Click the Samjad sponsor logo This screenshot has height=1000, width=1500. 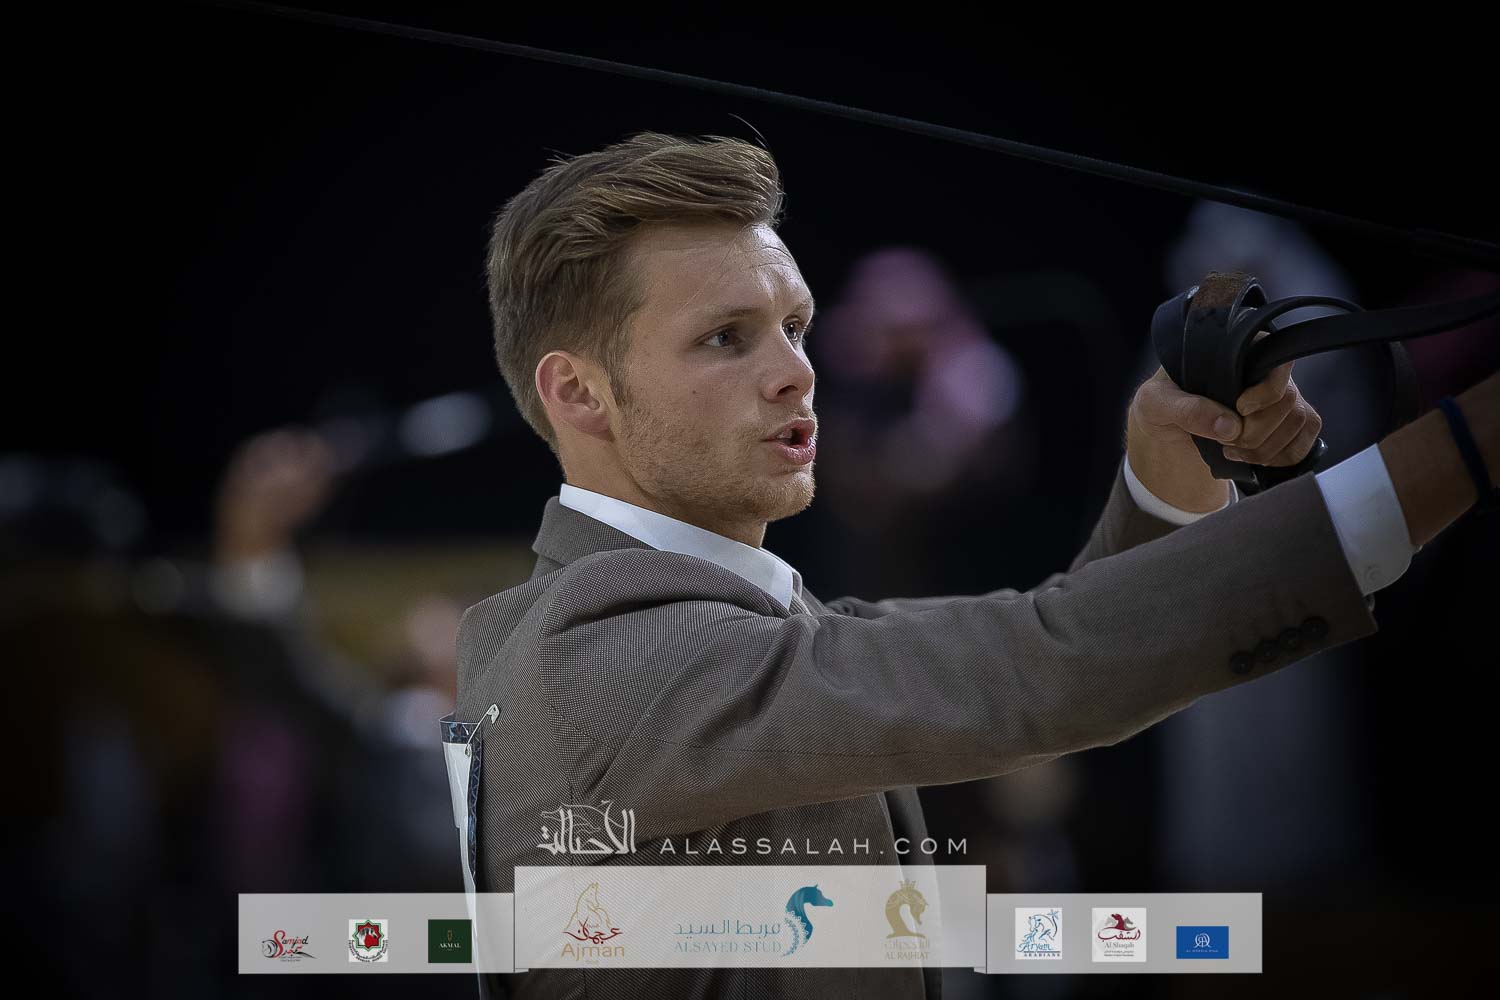coord(289,942)
